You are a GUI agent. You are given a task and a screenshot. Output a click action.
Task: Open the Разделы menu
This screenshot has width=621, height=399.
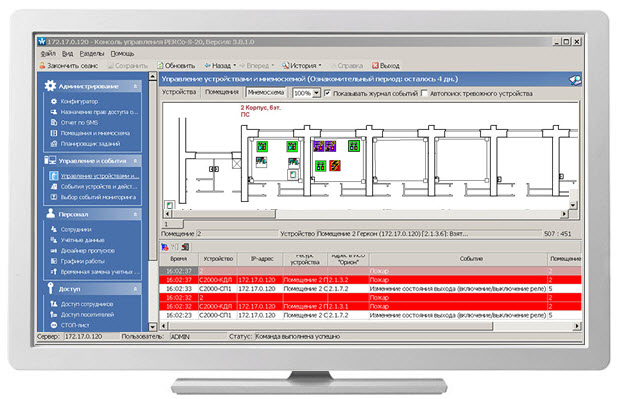click(91, 53)
